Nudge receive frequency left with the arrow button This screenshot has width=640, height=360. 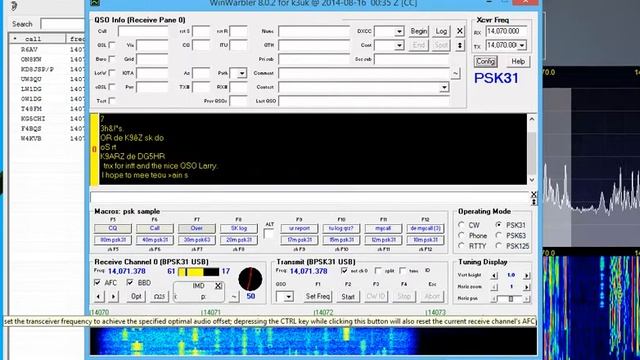coord(99,296)
